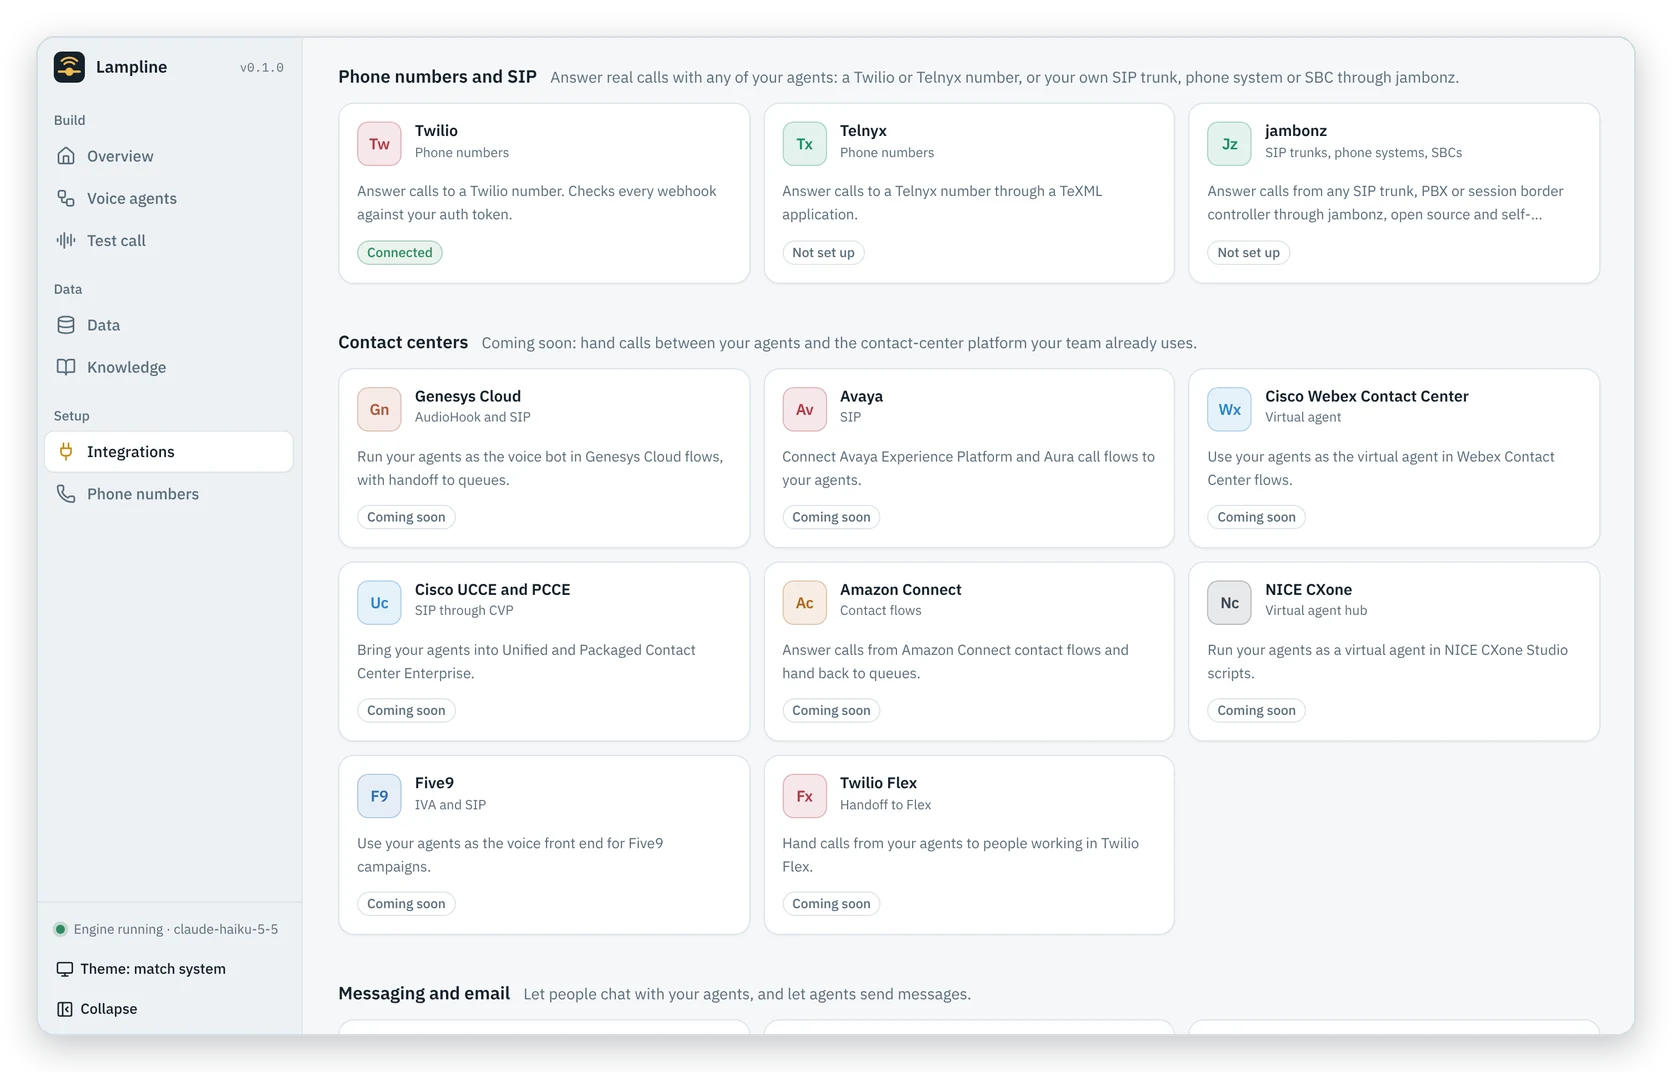The height and width of the screenshot is (1072, 1672).
Task: Click the Cisco UCCE Uc icon
Action: pos(379,603)
